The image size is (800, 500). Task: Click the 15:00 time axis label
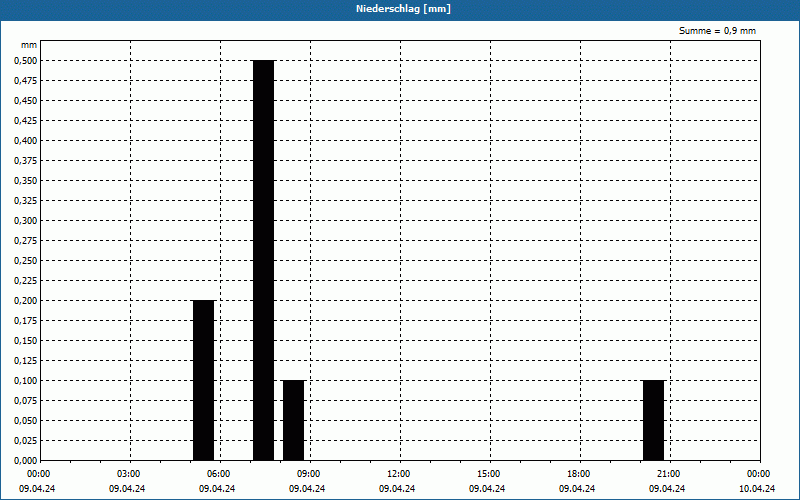point(489,474)
